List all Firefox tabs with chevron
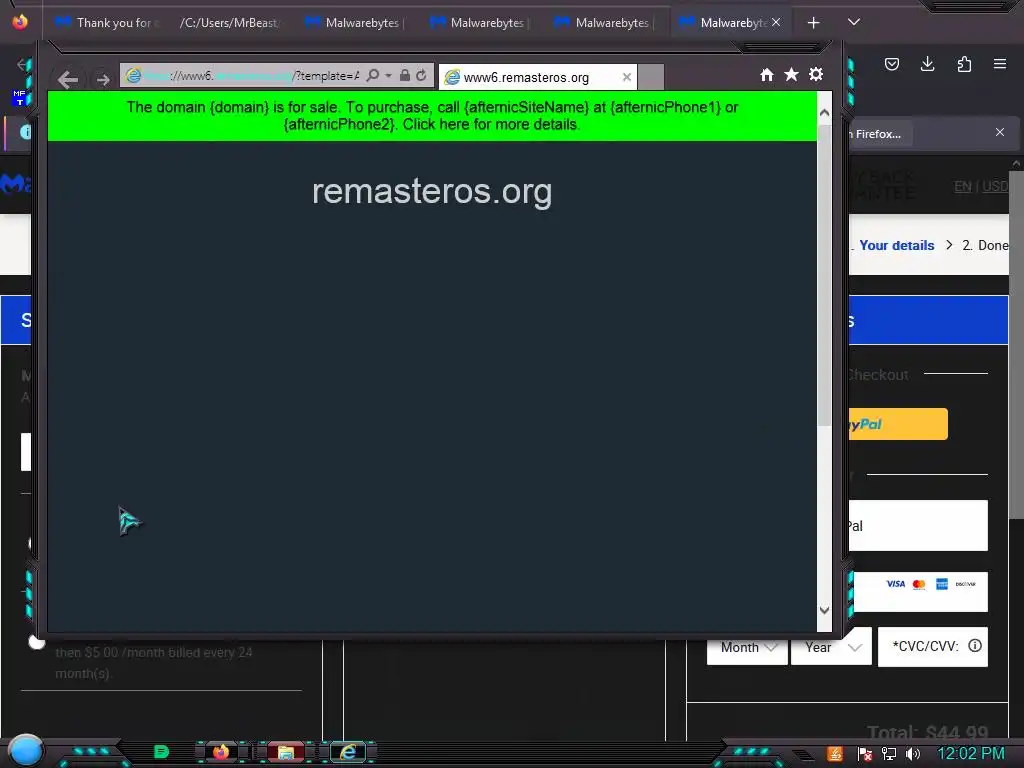This screenshot has height=768, width=1024. [x=854, y=22]
